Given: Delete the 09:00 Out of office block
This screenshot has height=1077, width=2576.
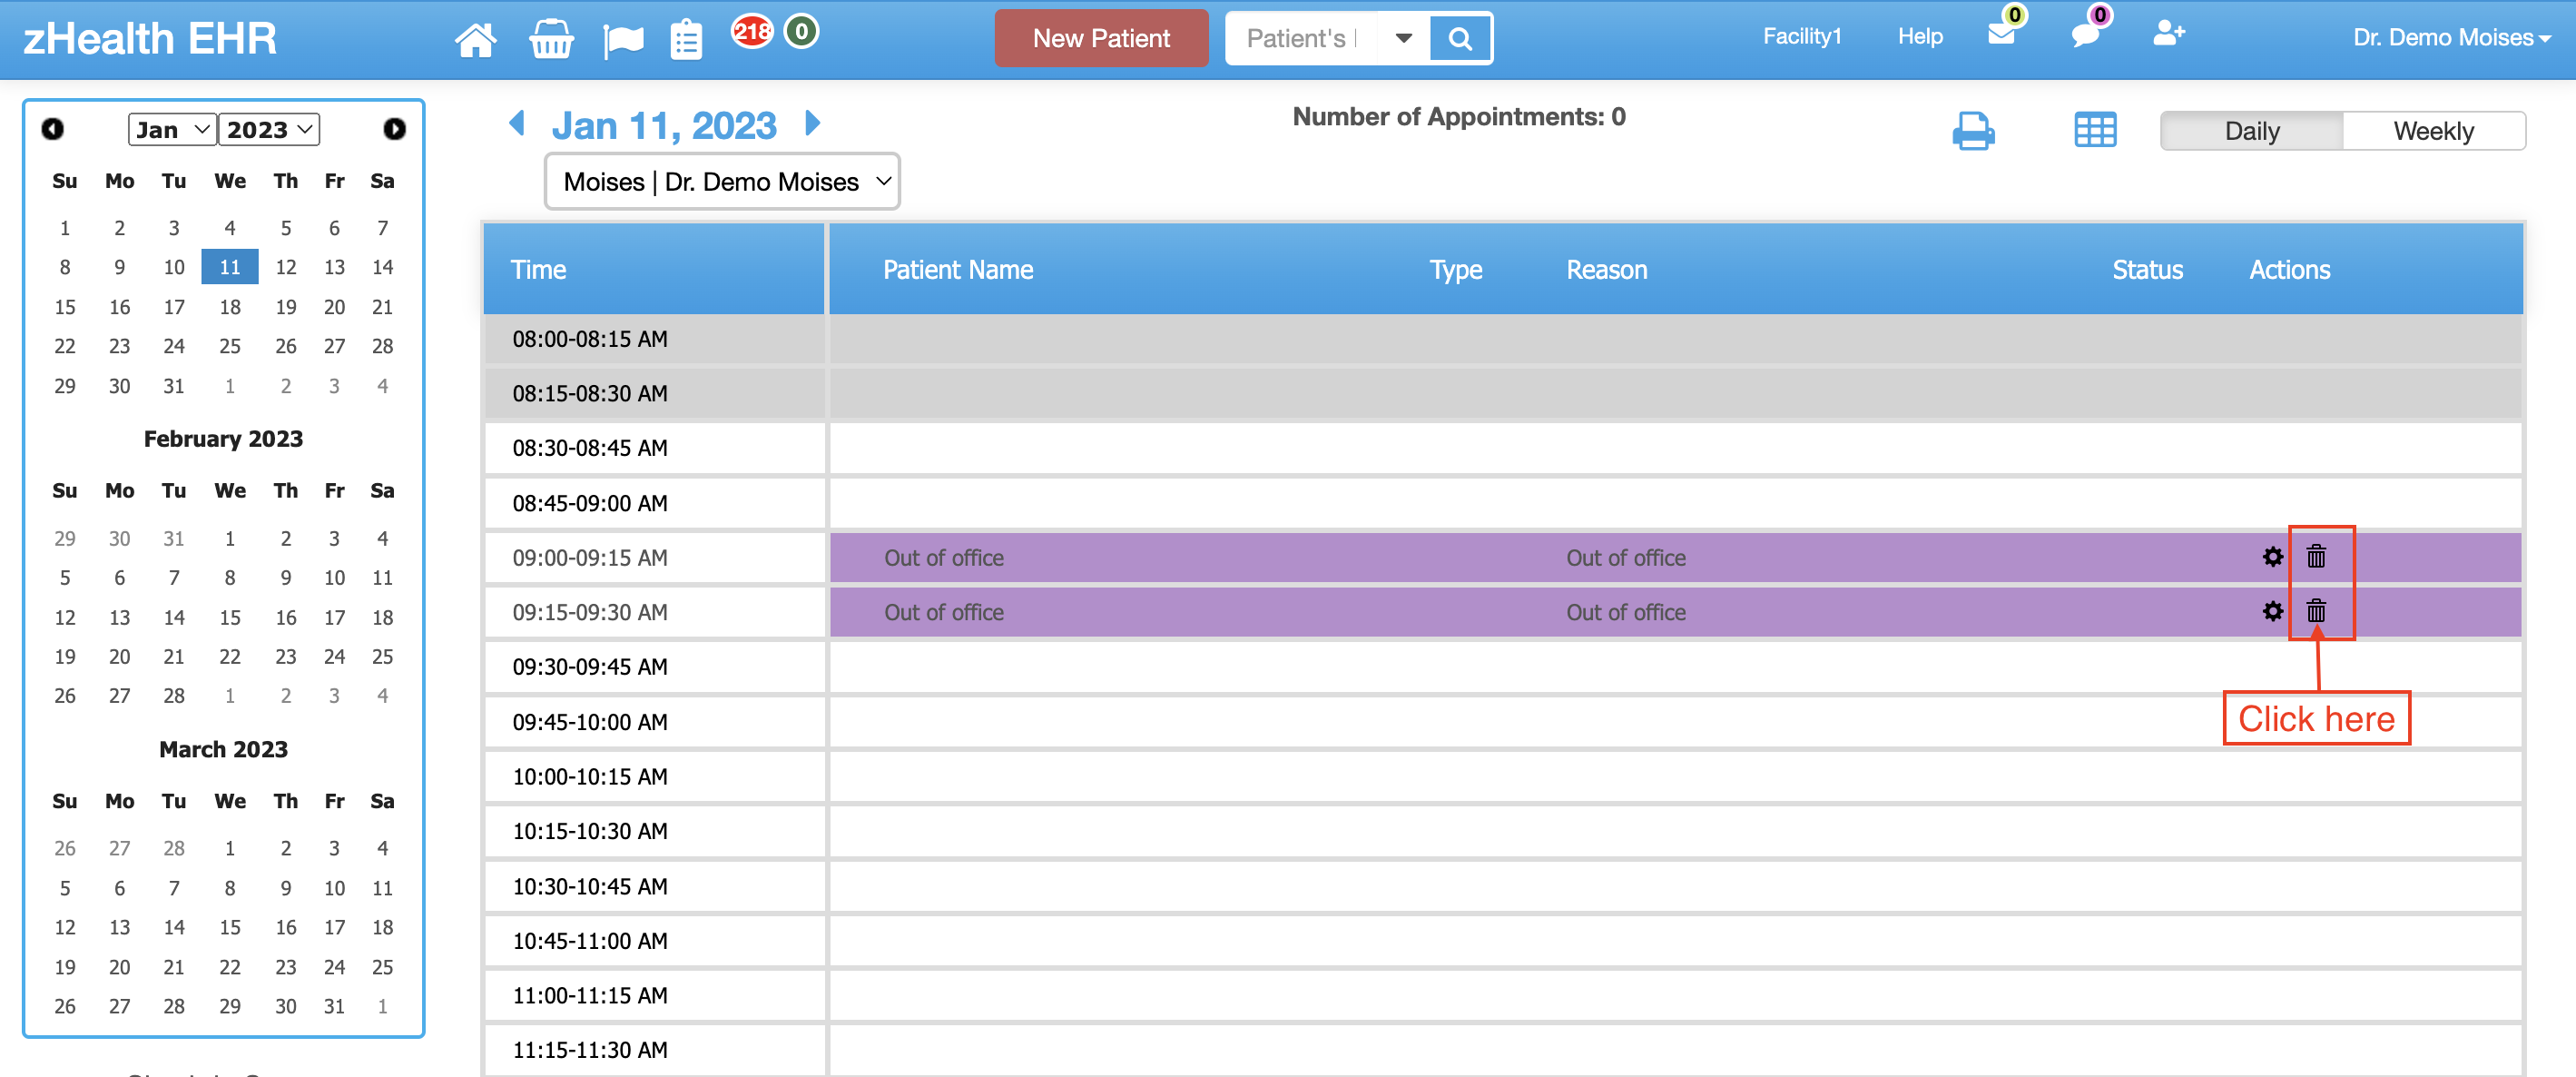Looking at the screenshot, I should point(2318,557).
